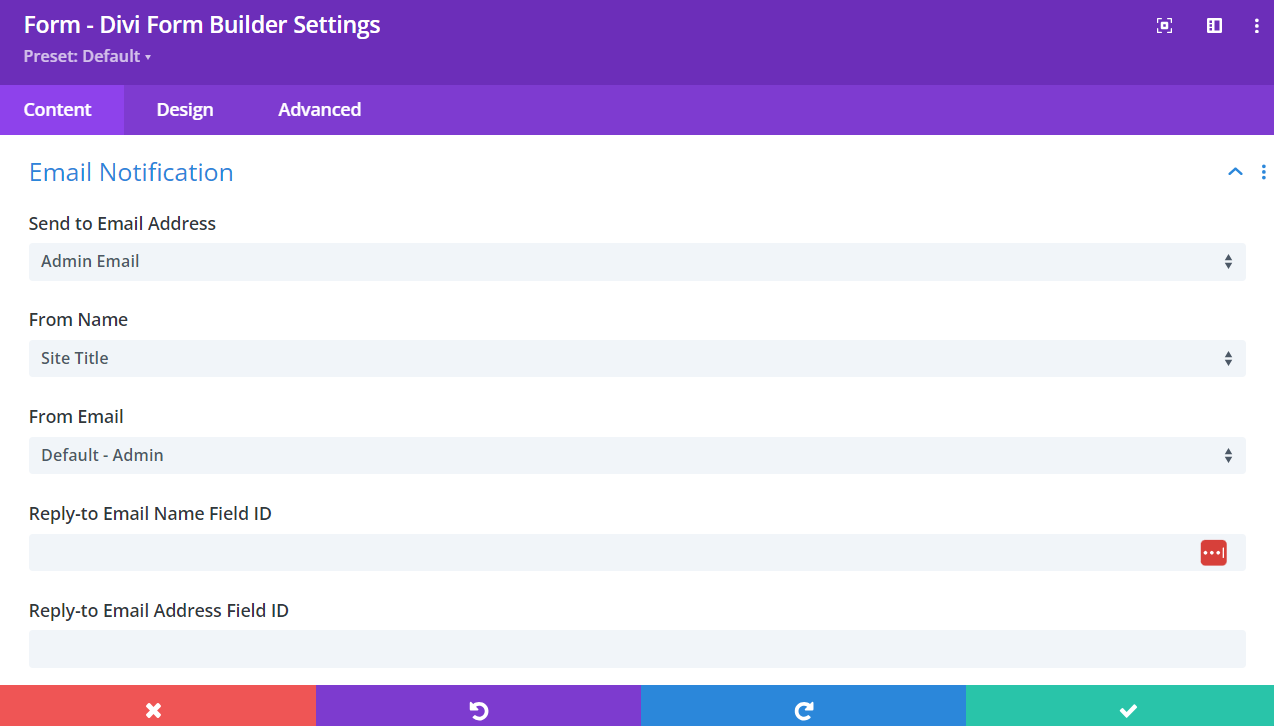Image resolution: width=1274 pixels, height=726 pixels.
Task: Open Email Notification section options menu
Action: pyautogui.click(x=1263, y=172)
